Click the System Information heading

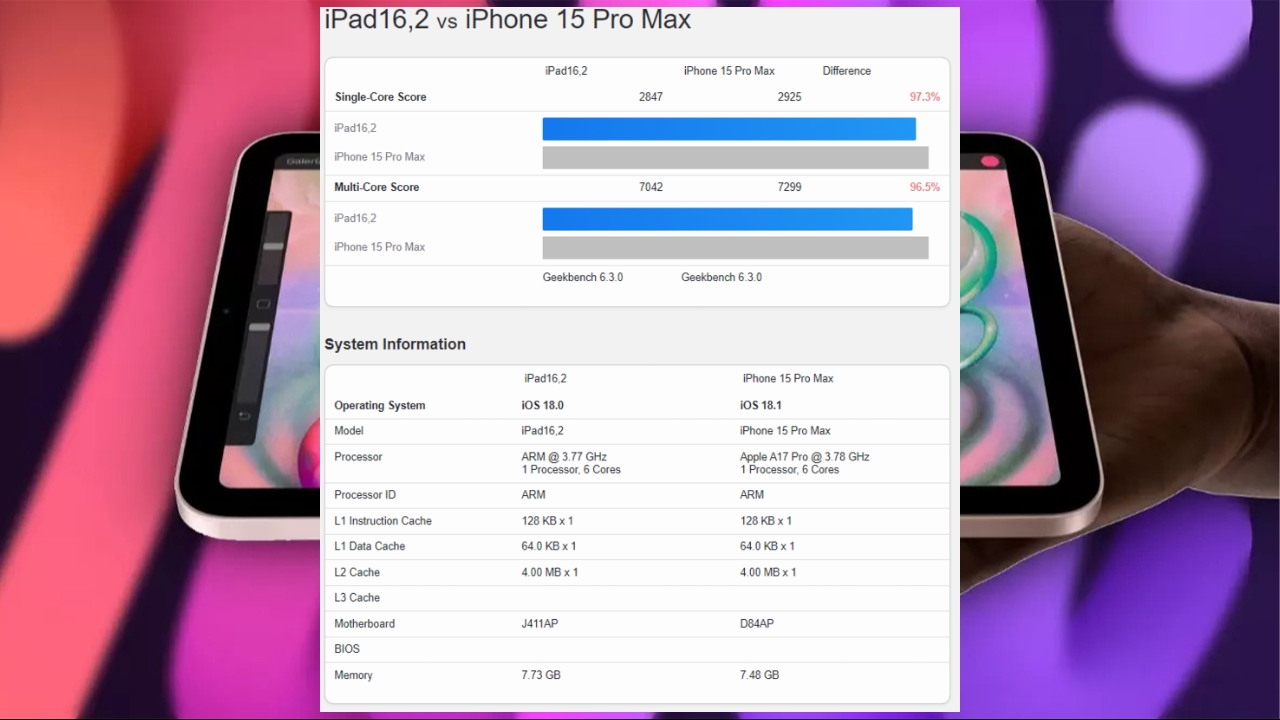(395, 344)
